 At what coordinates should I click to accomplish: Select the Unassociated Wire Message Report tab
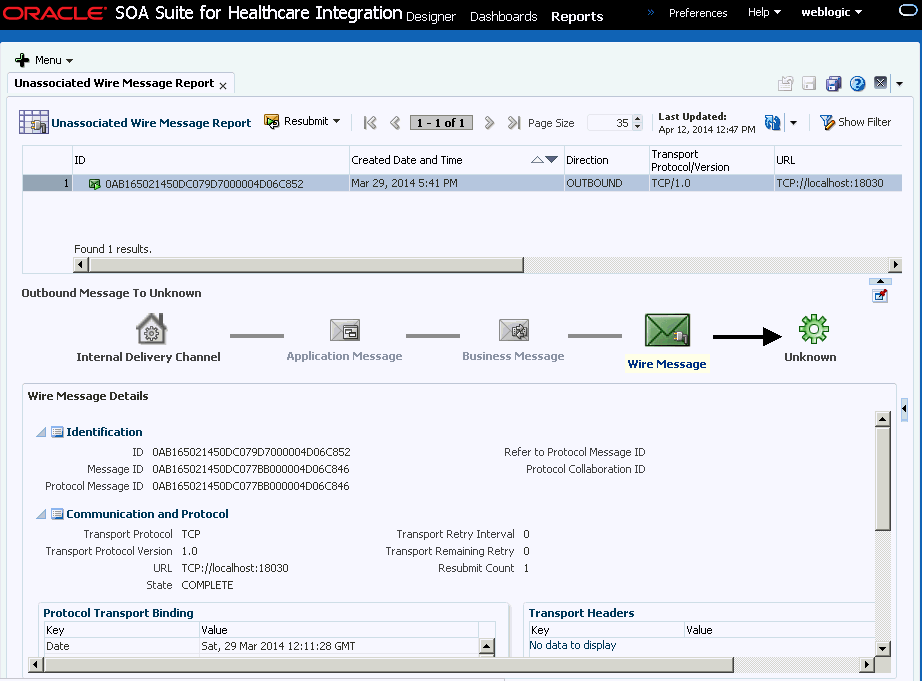pos(114,83)
